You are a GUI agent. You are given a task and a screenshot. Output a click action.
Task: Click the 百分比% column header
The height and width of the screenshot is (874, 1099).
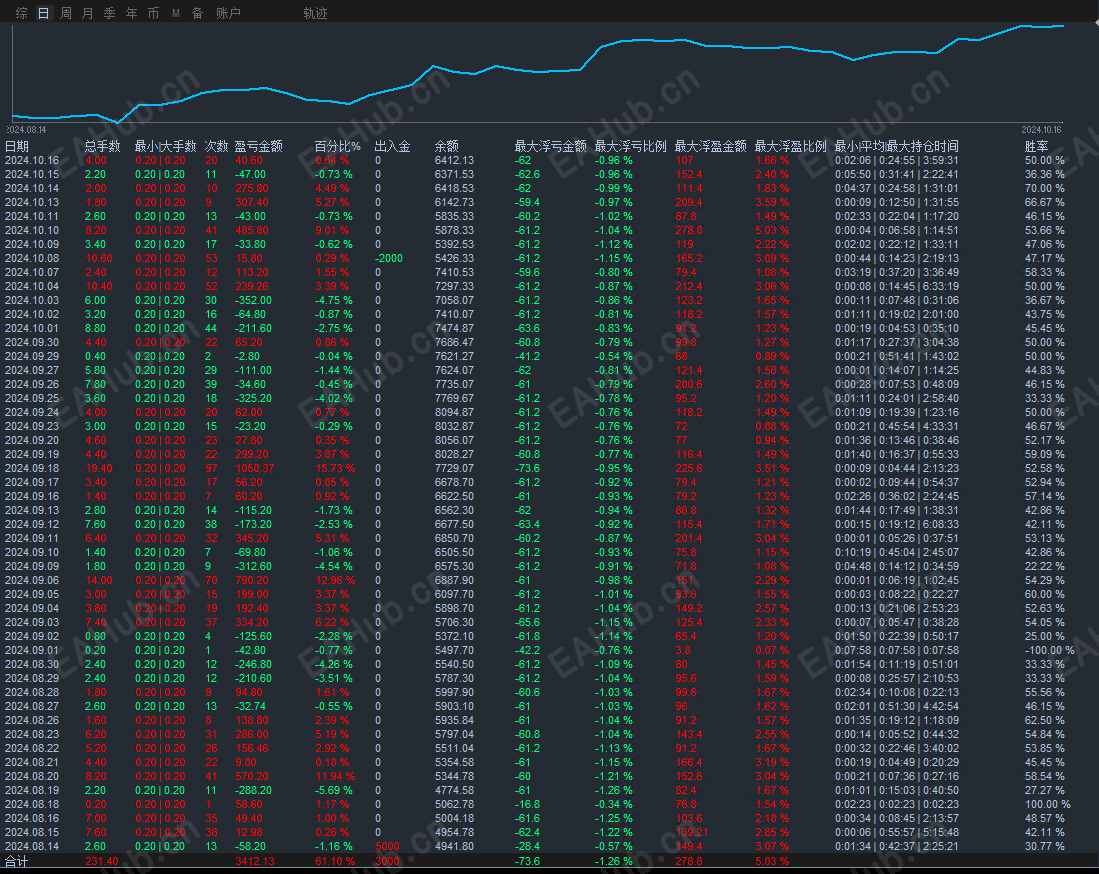click(337, 146)
